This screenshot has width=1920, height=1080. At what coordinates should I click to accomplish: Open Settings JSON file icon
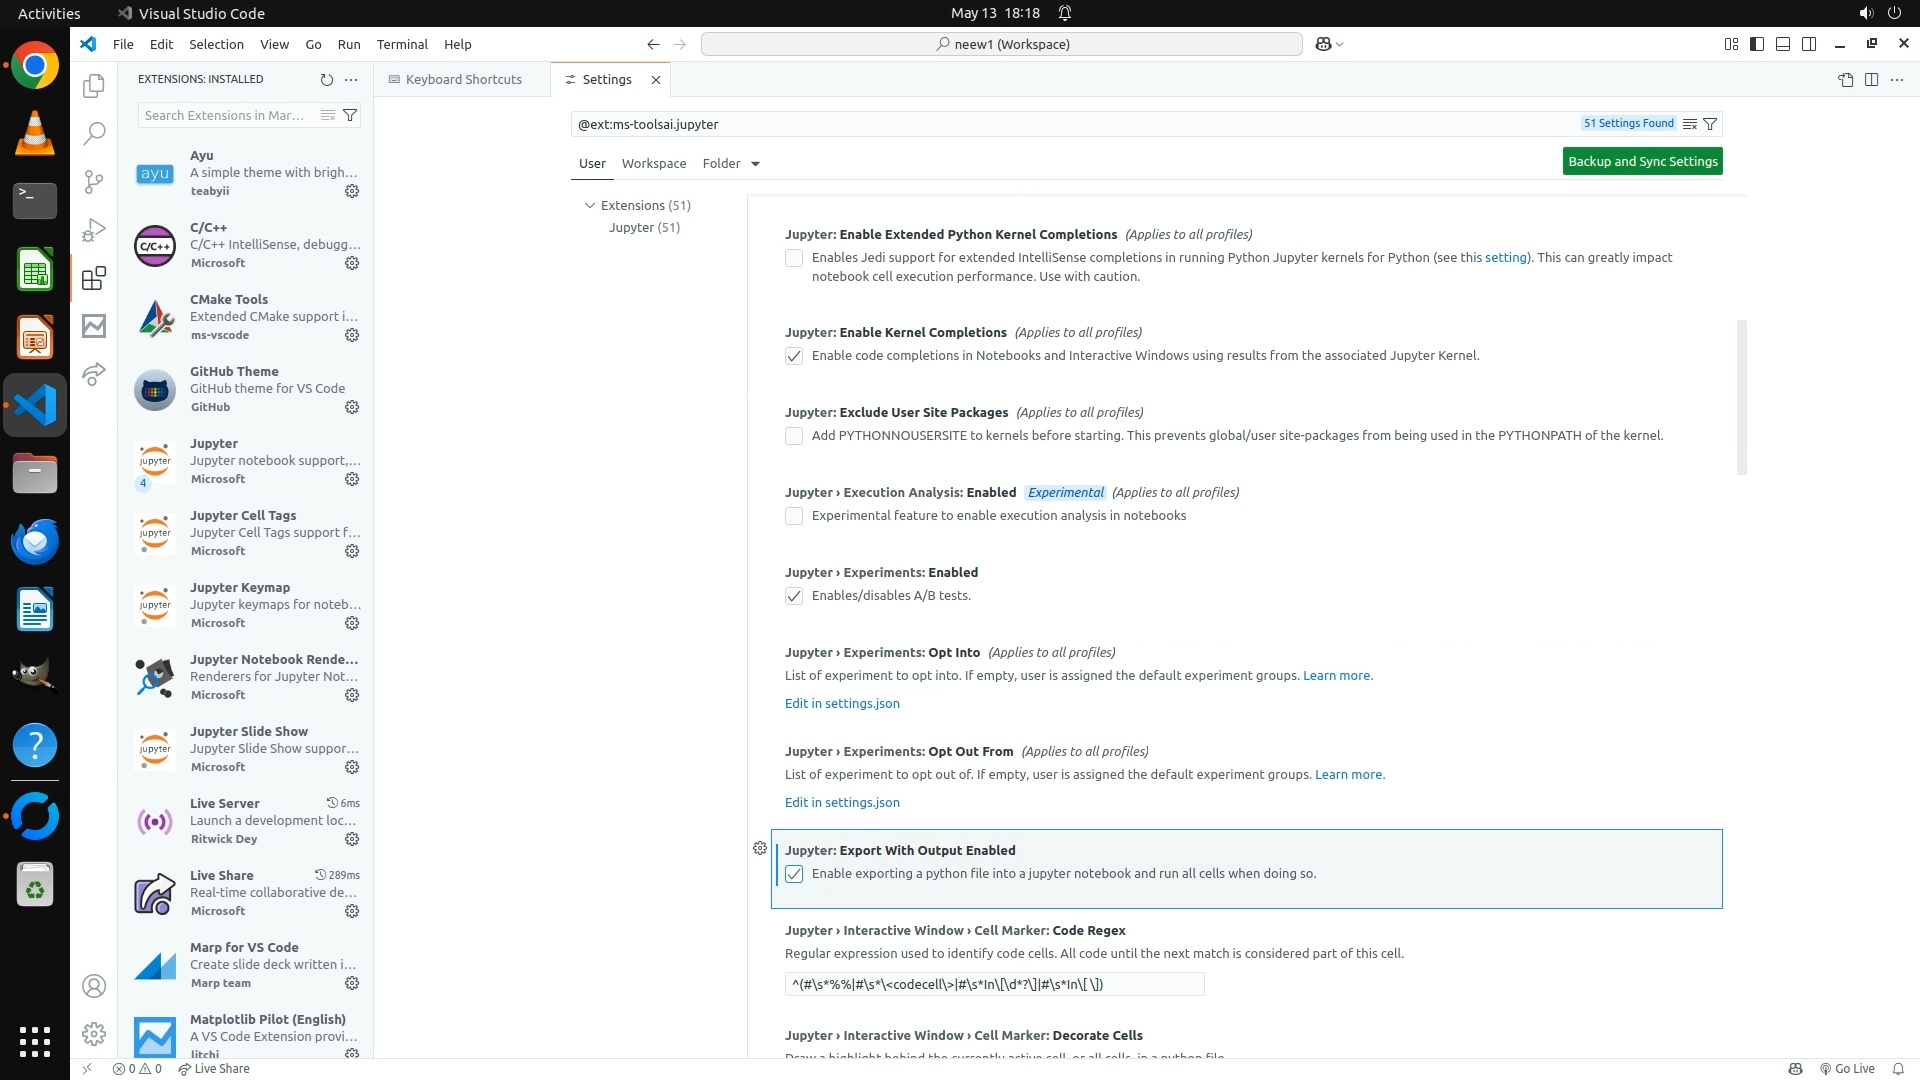(1845, 80)
